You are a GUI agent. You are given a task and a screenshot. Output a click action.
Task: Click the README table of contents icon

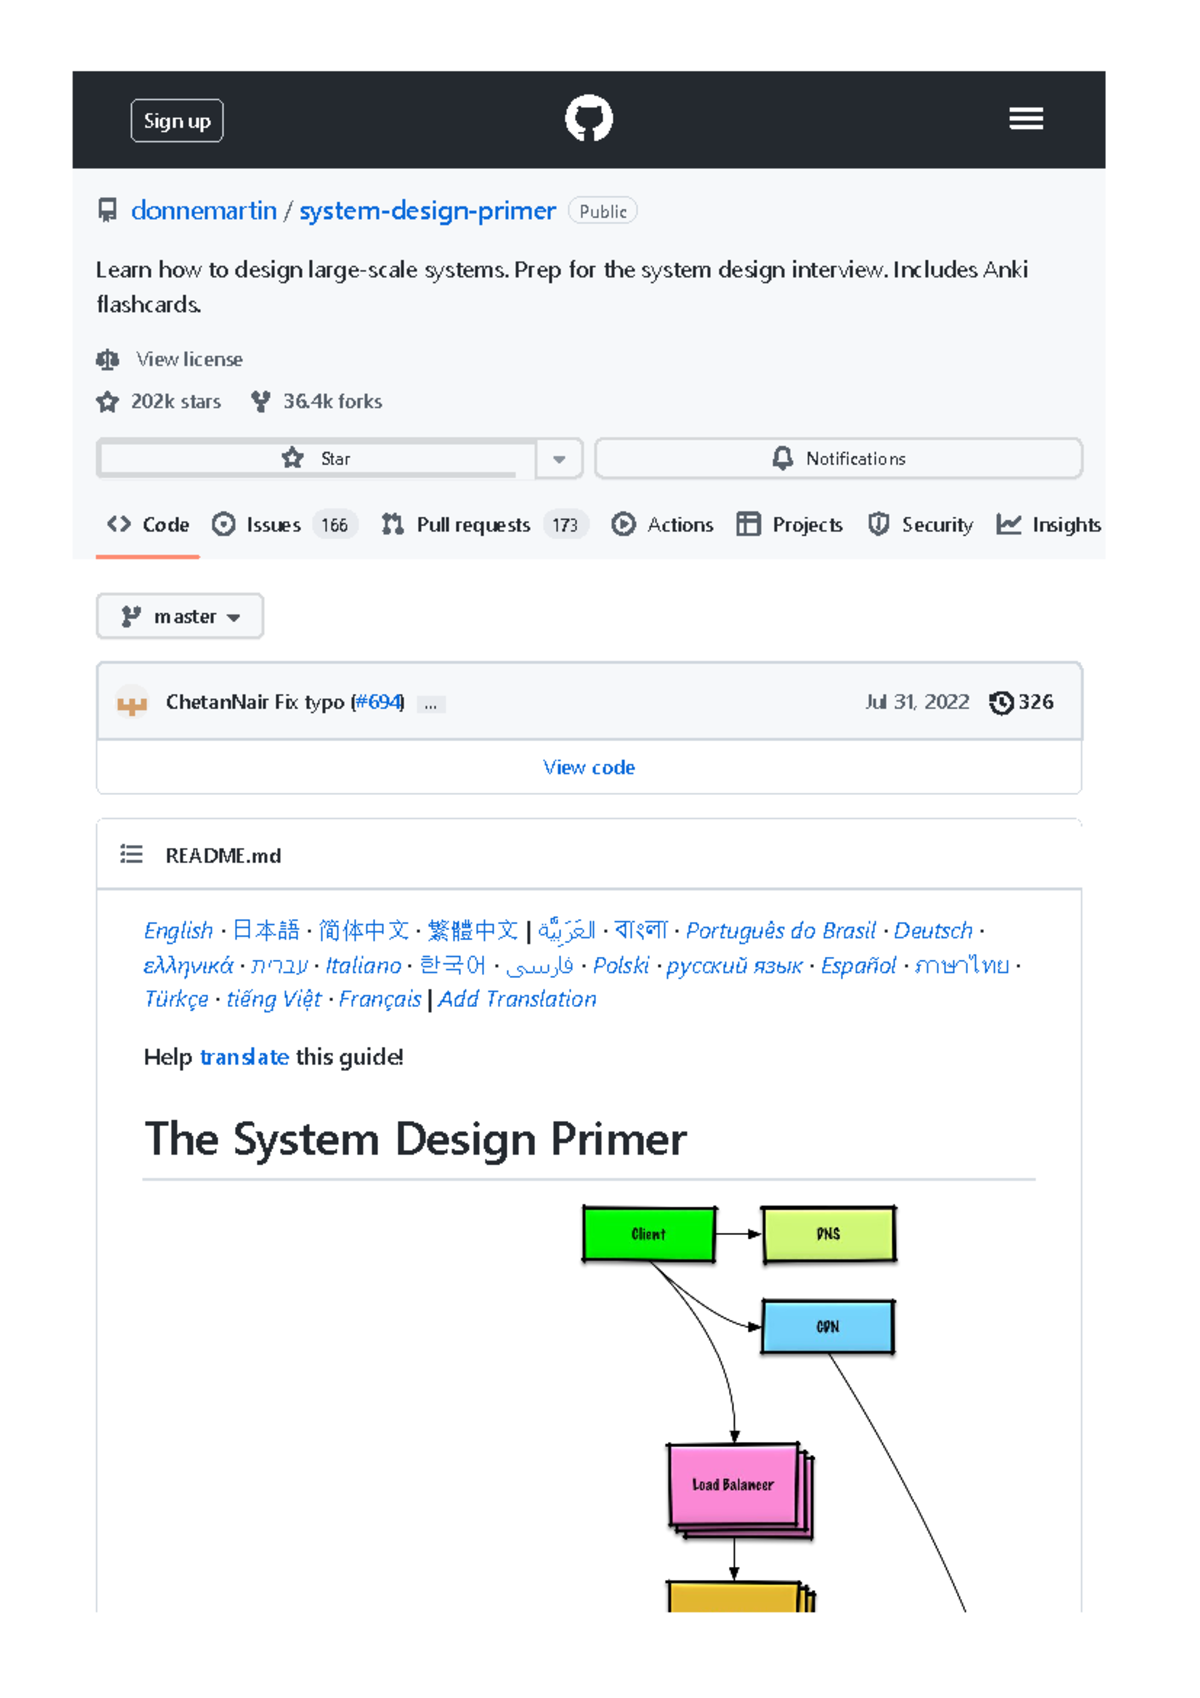tap(131, 854)
